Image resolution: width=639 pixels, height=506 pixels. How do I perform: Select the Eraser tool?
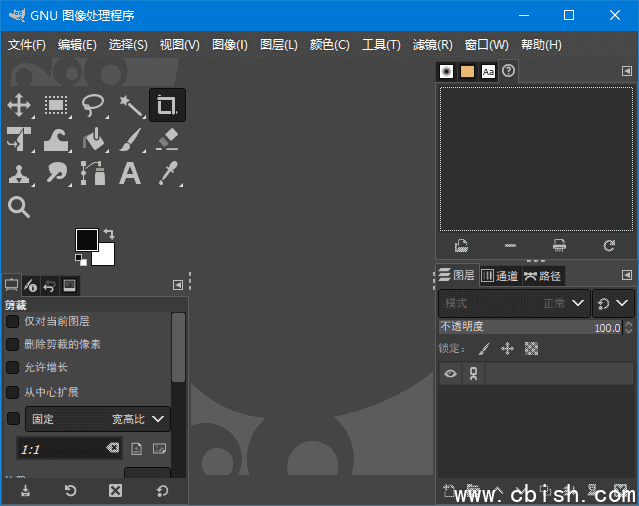[x=167, y=139]
